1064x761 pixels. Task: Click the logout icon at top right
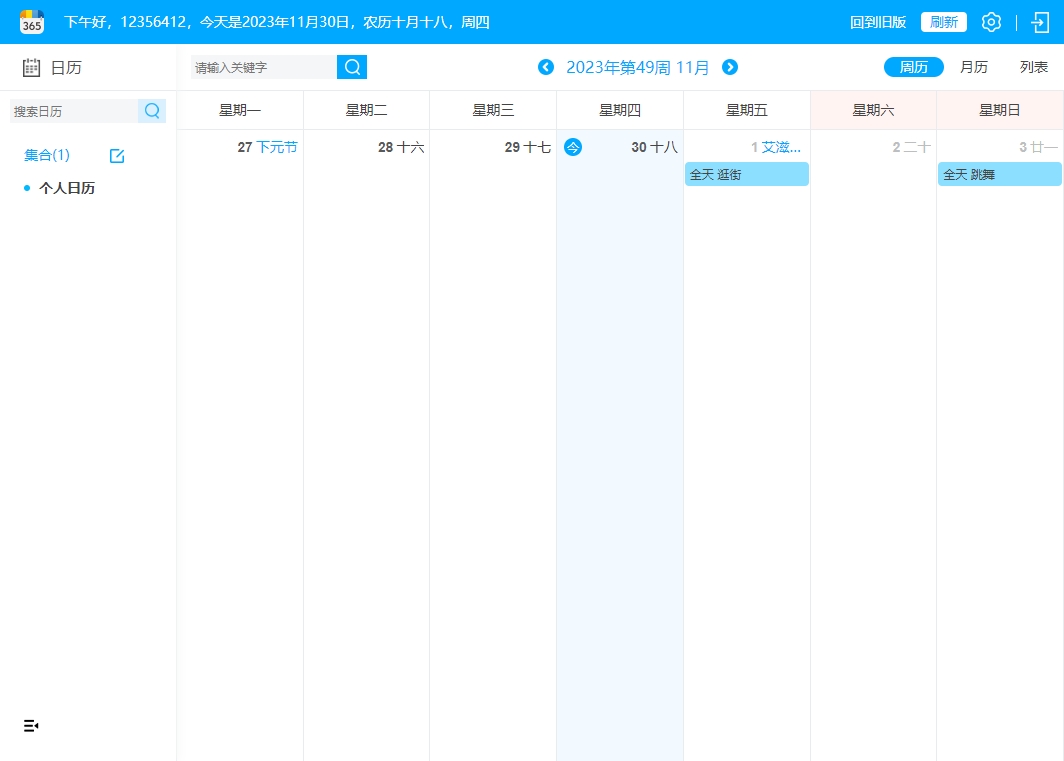pyautogui.click(x=1041, y=21)
